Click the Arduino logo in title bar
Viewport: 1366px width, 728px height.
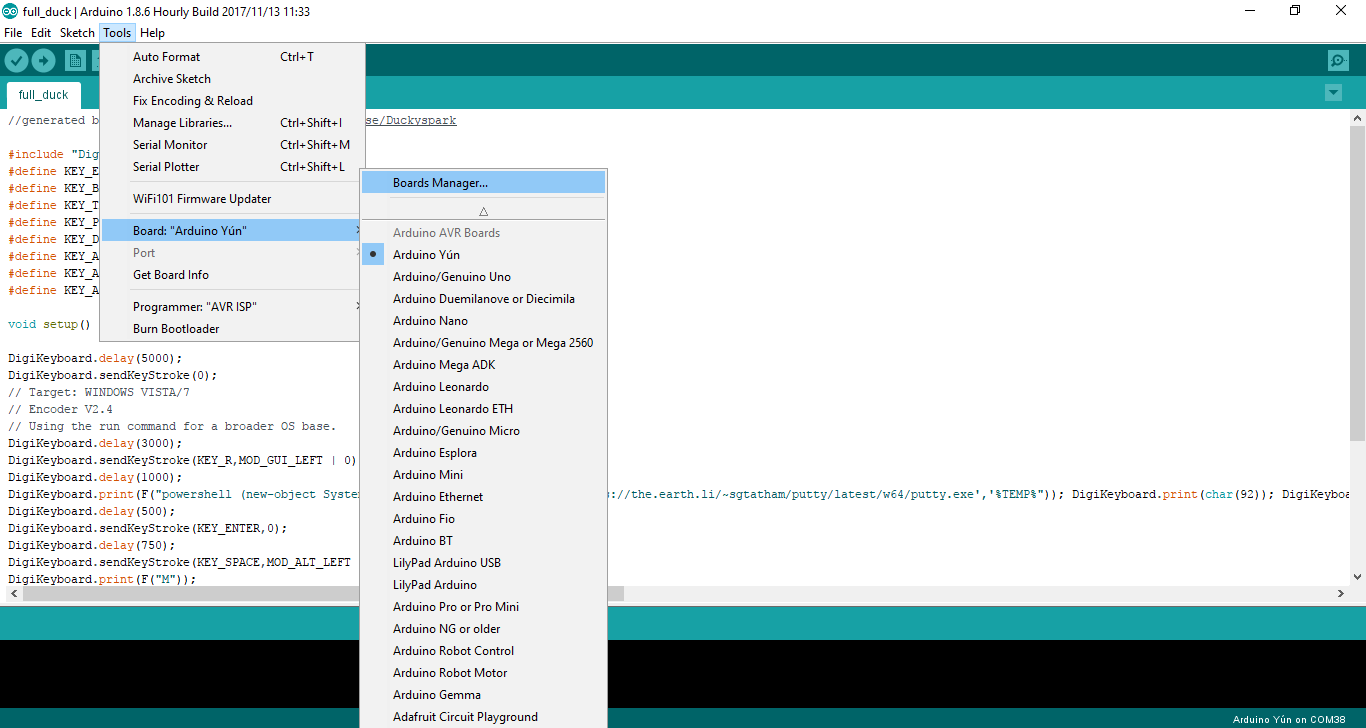coord(10,11)
